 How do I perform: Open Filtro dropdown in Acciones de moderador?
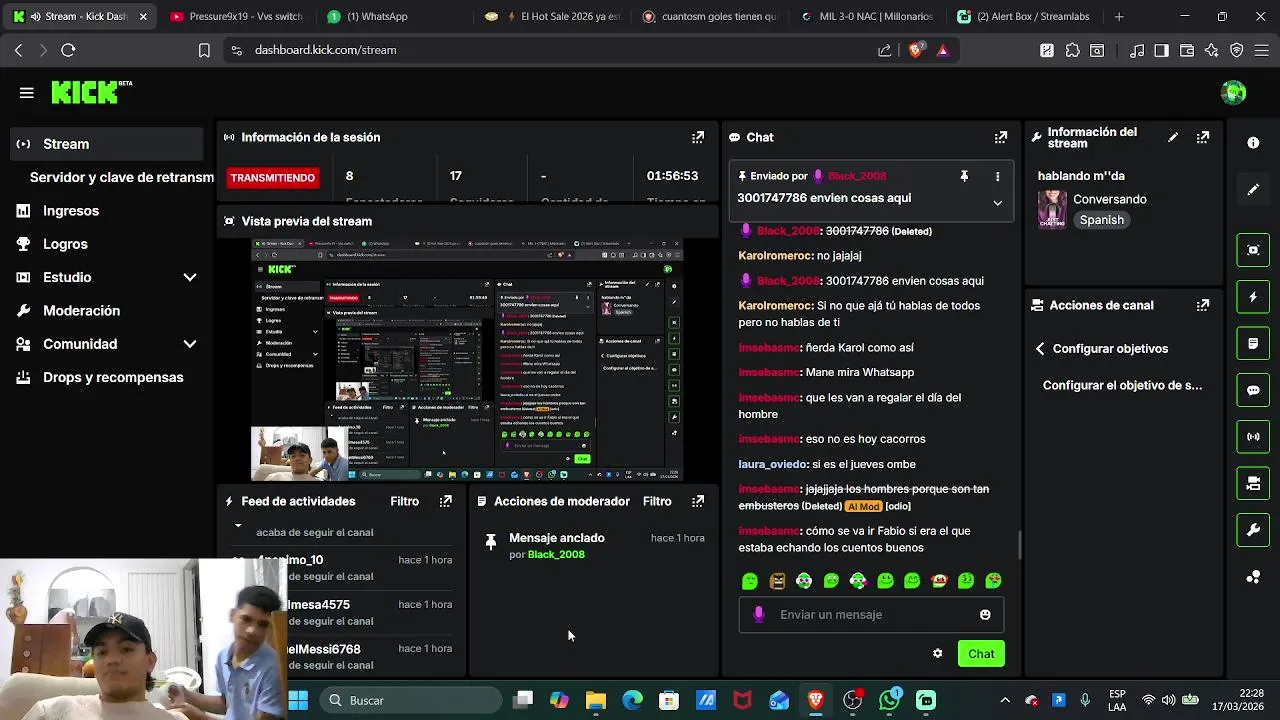(657, 501)
